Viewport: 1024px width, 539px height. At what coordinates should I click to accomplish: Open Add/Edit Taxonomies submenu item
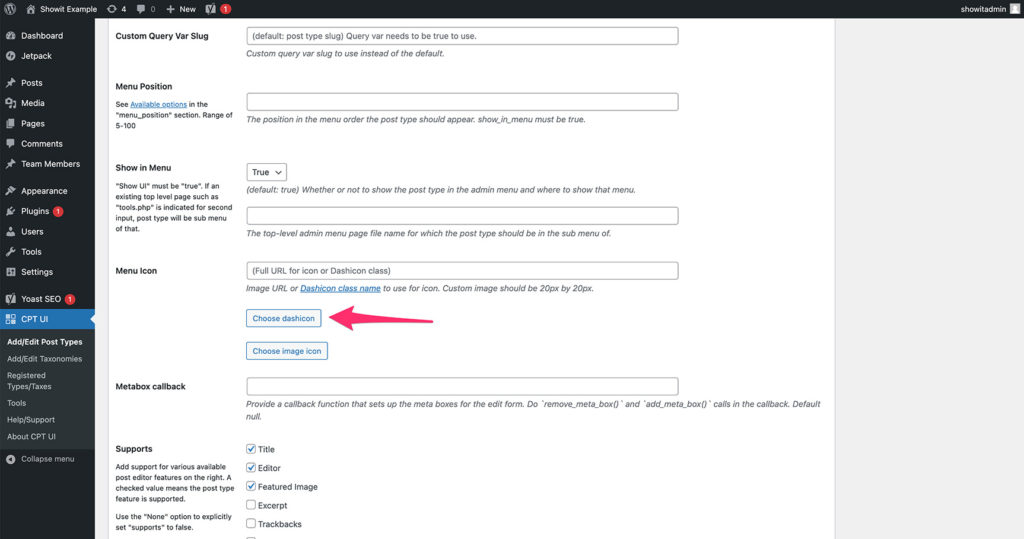44,359
